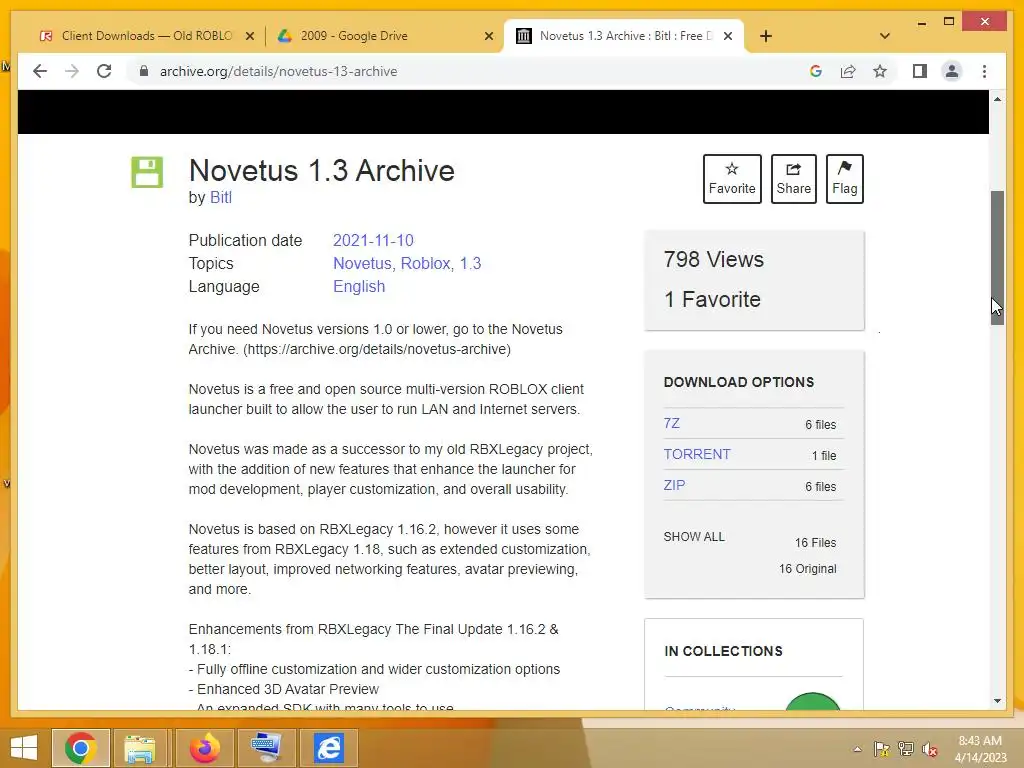Click the Novetus 1.3 Archive title

[x=321, y=171]
